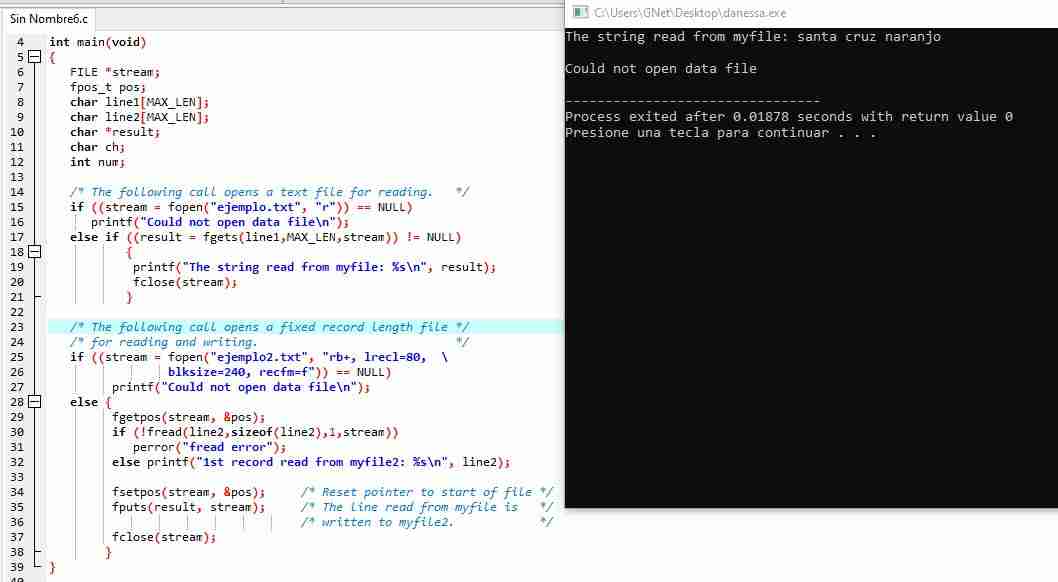Screen dimensions: 1058x582
Task: Click the 'fgetpos(stream, &pos);' line
Action: (188, 417)
